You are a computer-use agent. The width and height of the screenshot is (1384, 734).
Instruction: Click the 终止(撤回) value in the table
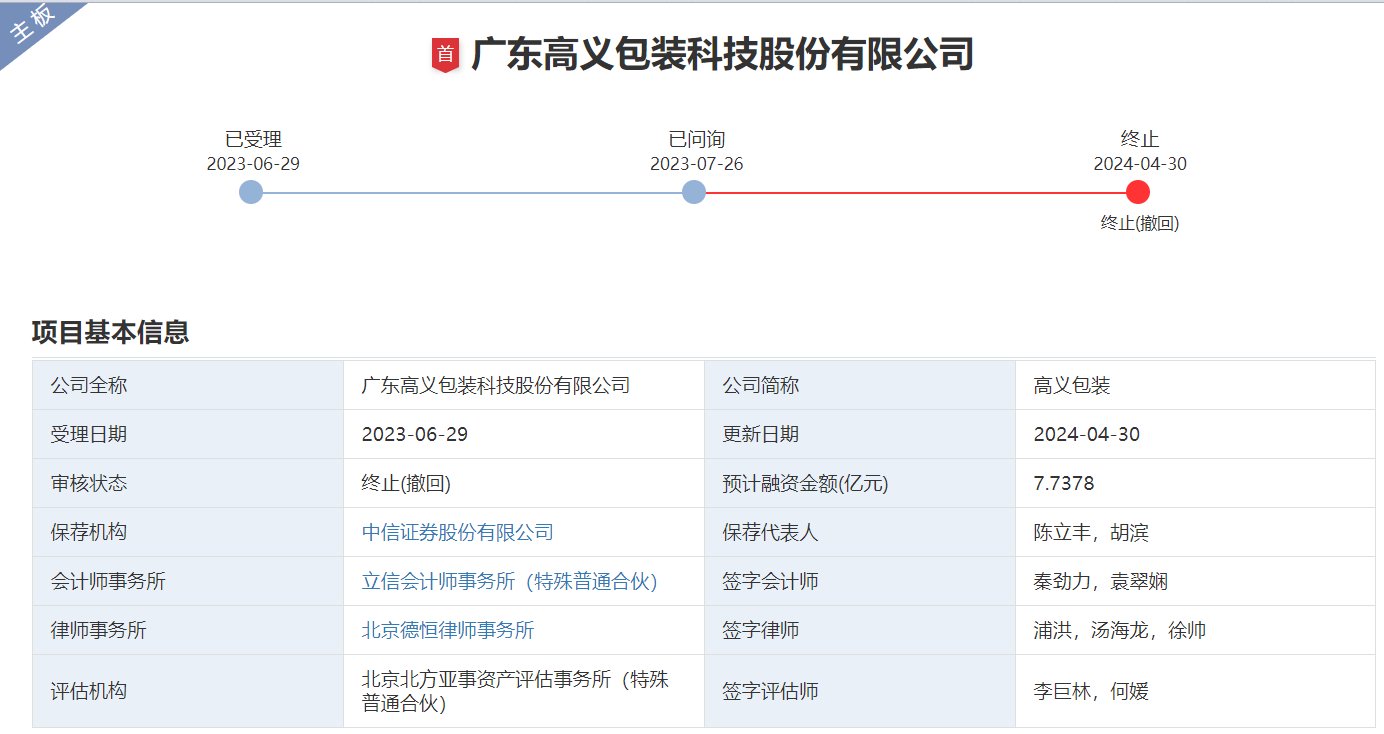[x=406, y=484]
